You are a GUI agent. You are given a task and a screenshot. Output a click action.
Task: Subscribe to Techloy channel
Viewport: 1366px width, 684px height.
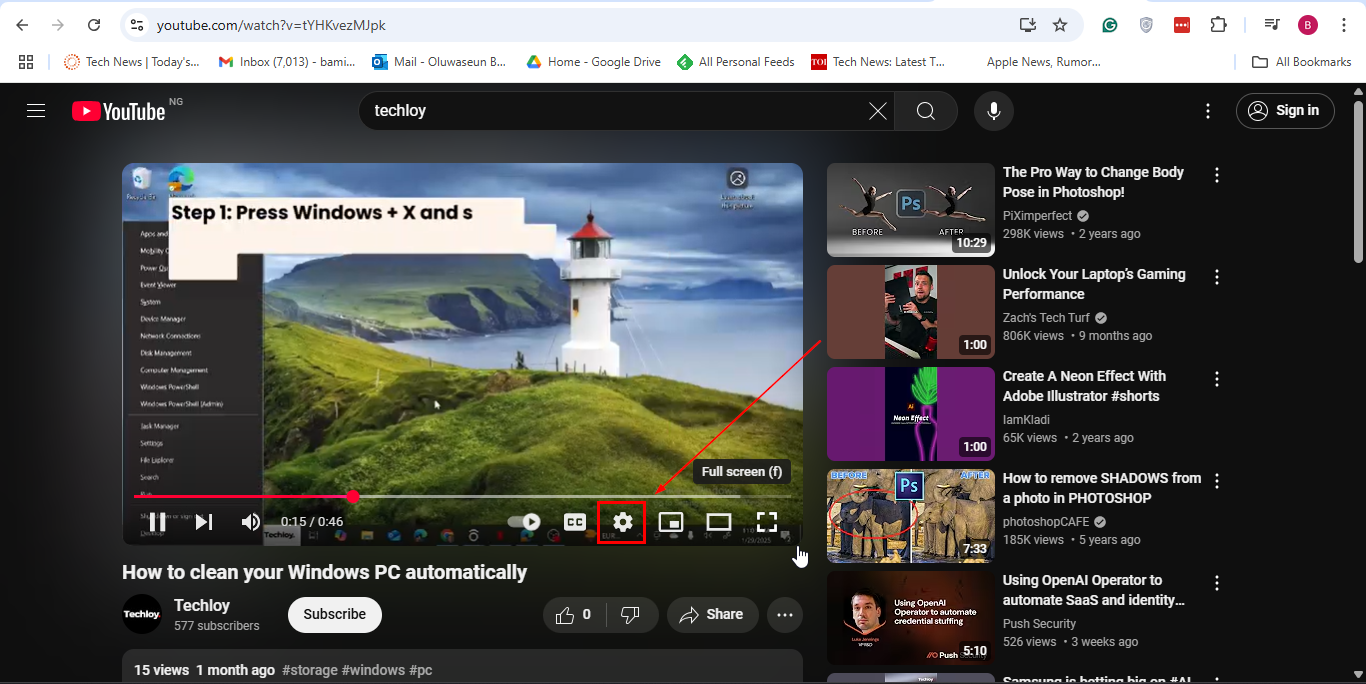pos(335,615)
